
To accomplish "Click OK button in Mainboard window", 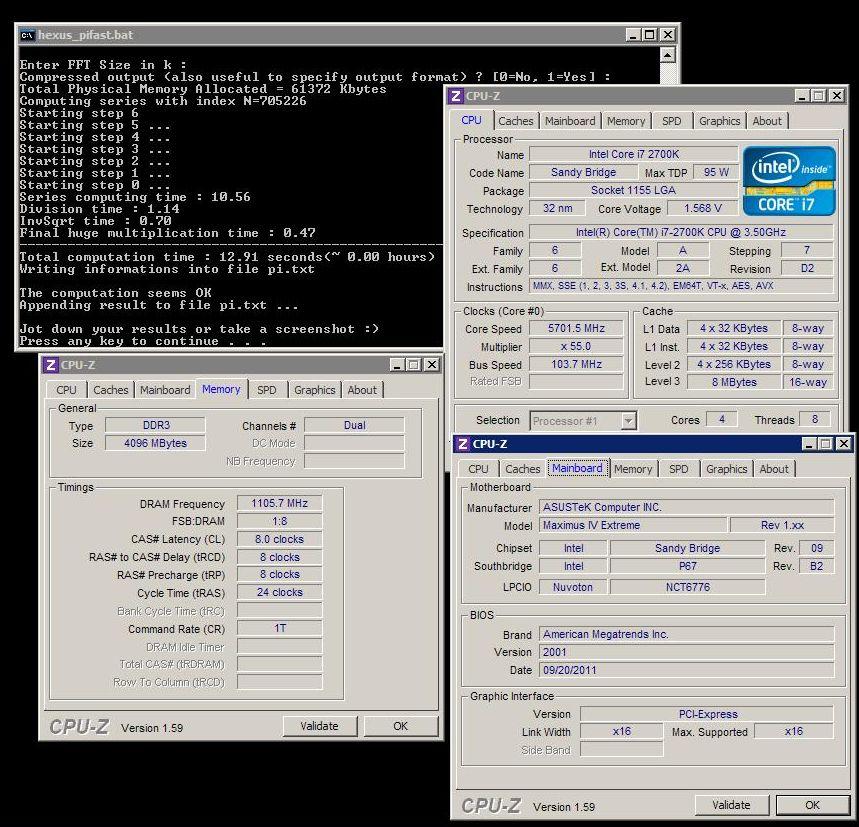I will click(812, 805).
